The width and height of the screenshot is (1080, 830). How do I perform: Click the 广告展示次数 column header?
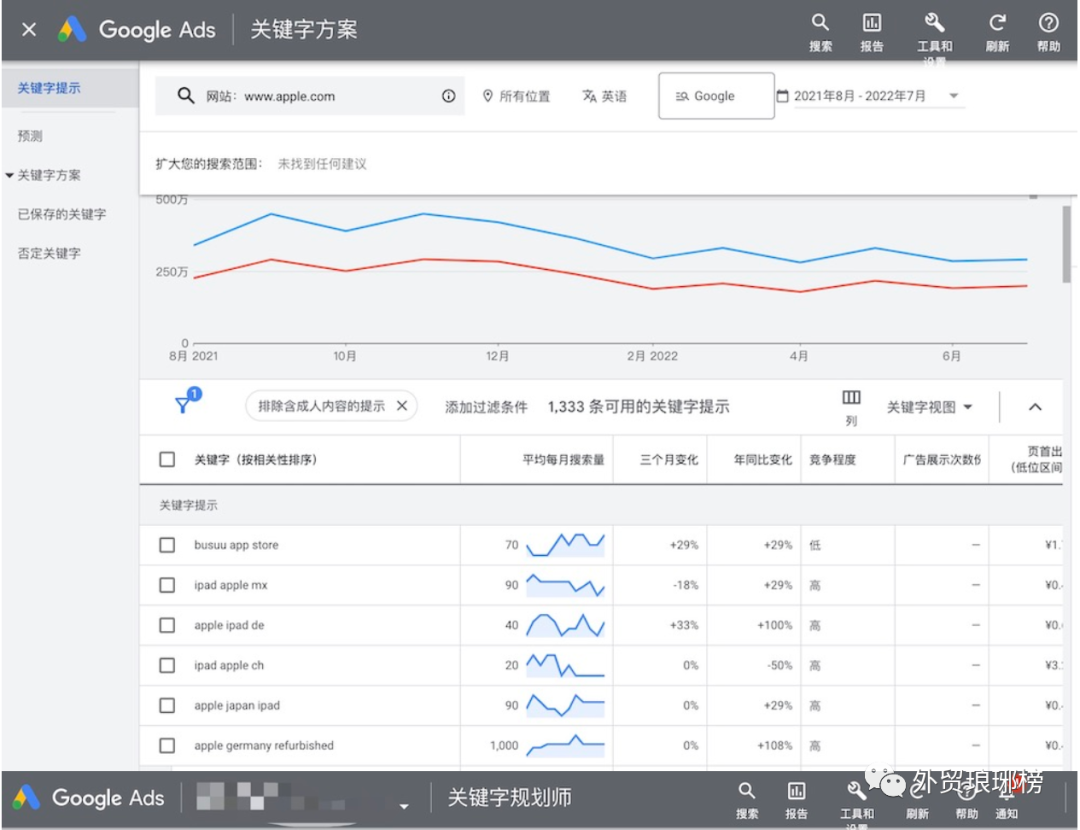tap(942, 459)
